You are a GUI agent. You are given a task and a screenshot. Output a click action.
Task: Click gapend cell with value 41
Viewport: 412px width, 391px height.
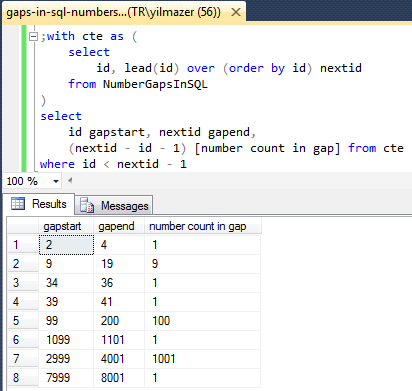pos(119,302)
